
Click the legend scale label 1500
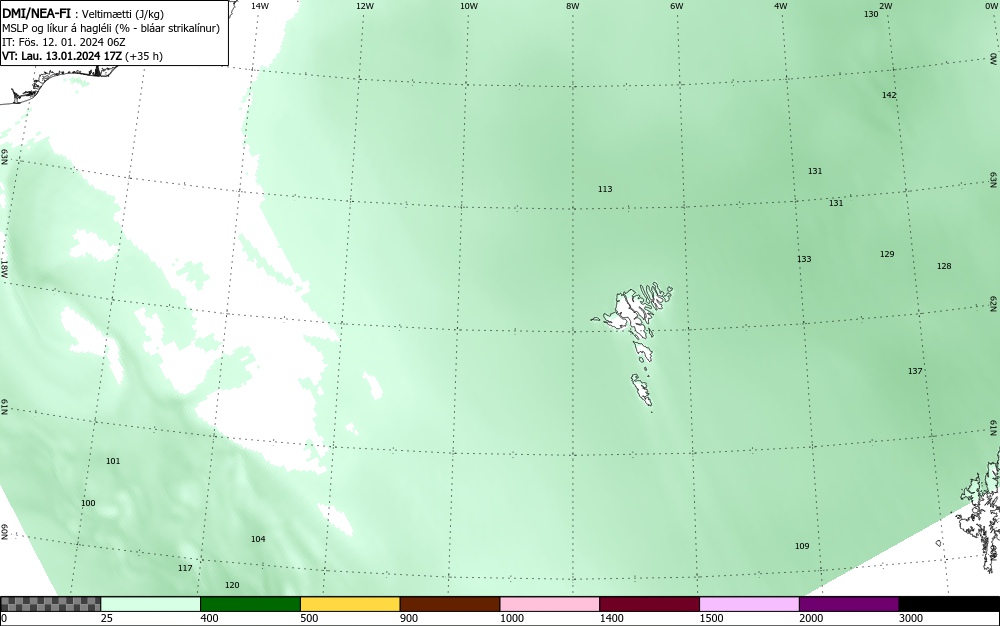[x=711, y=618]
